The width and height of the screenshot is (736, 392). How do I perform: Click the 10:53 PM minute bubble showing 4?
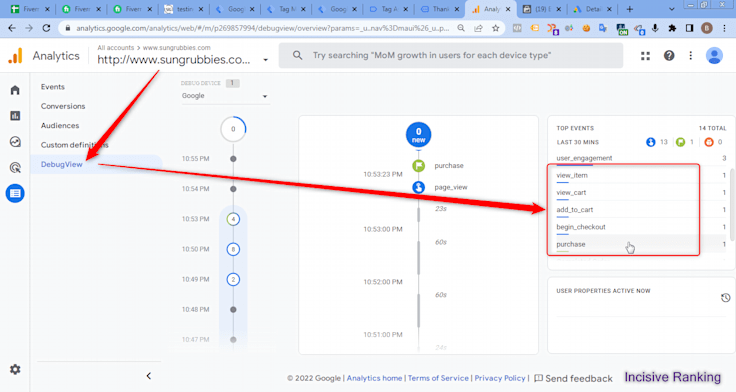(x=233, y=219)
